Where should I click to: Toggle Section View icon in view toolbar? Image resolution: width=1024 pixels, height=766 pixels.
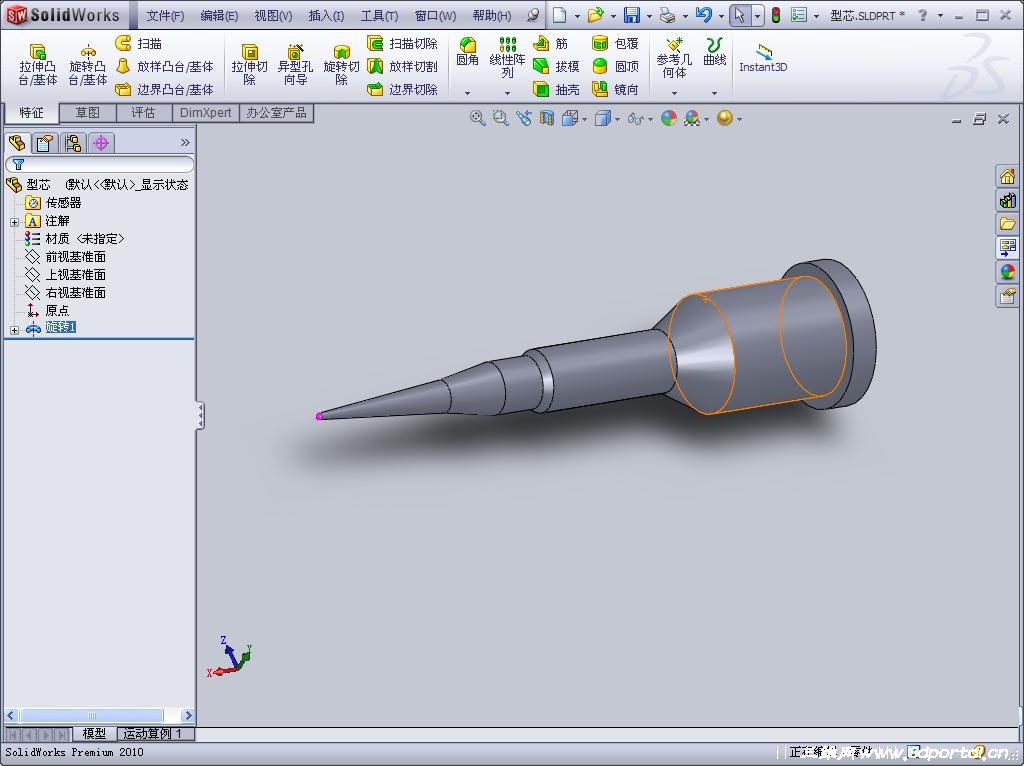pyautogui.click(x=547, y=118)
